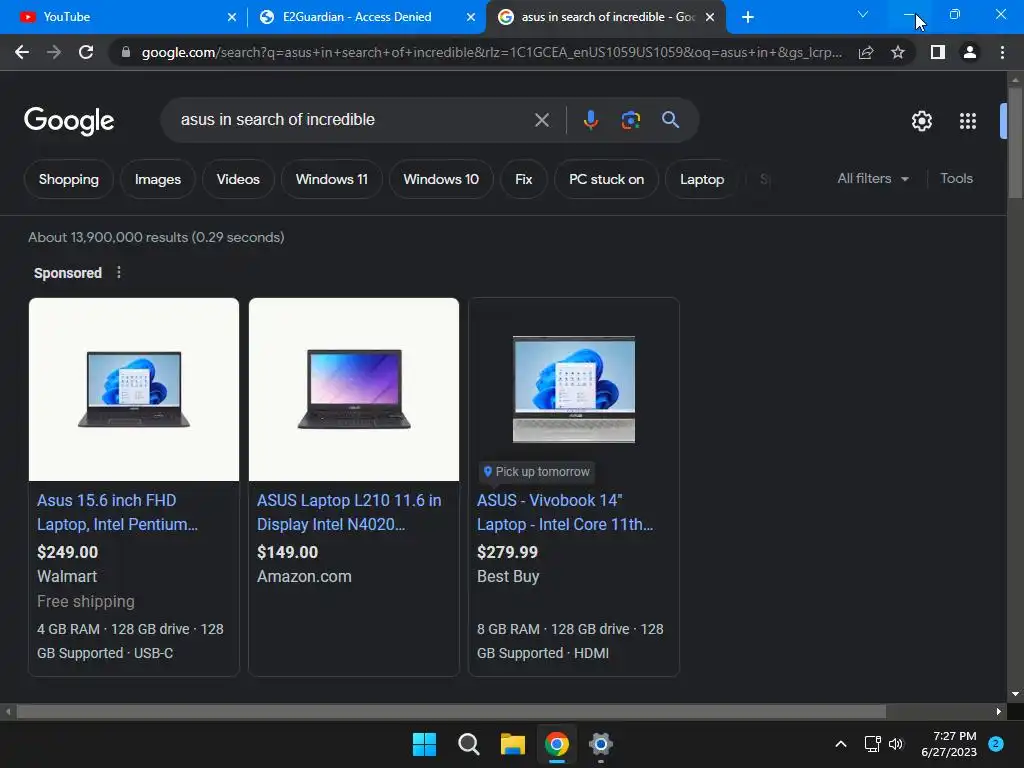Viewport: 1024px width, 768px height.
Task: Click Pick up tomorrow badge
Action: (x=536, y=472)
